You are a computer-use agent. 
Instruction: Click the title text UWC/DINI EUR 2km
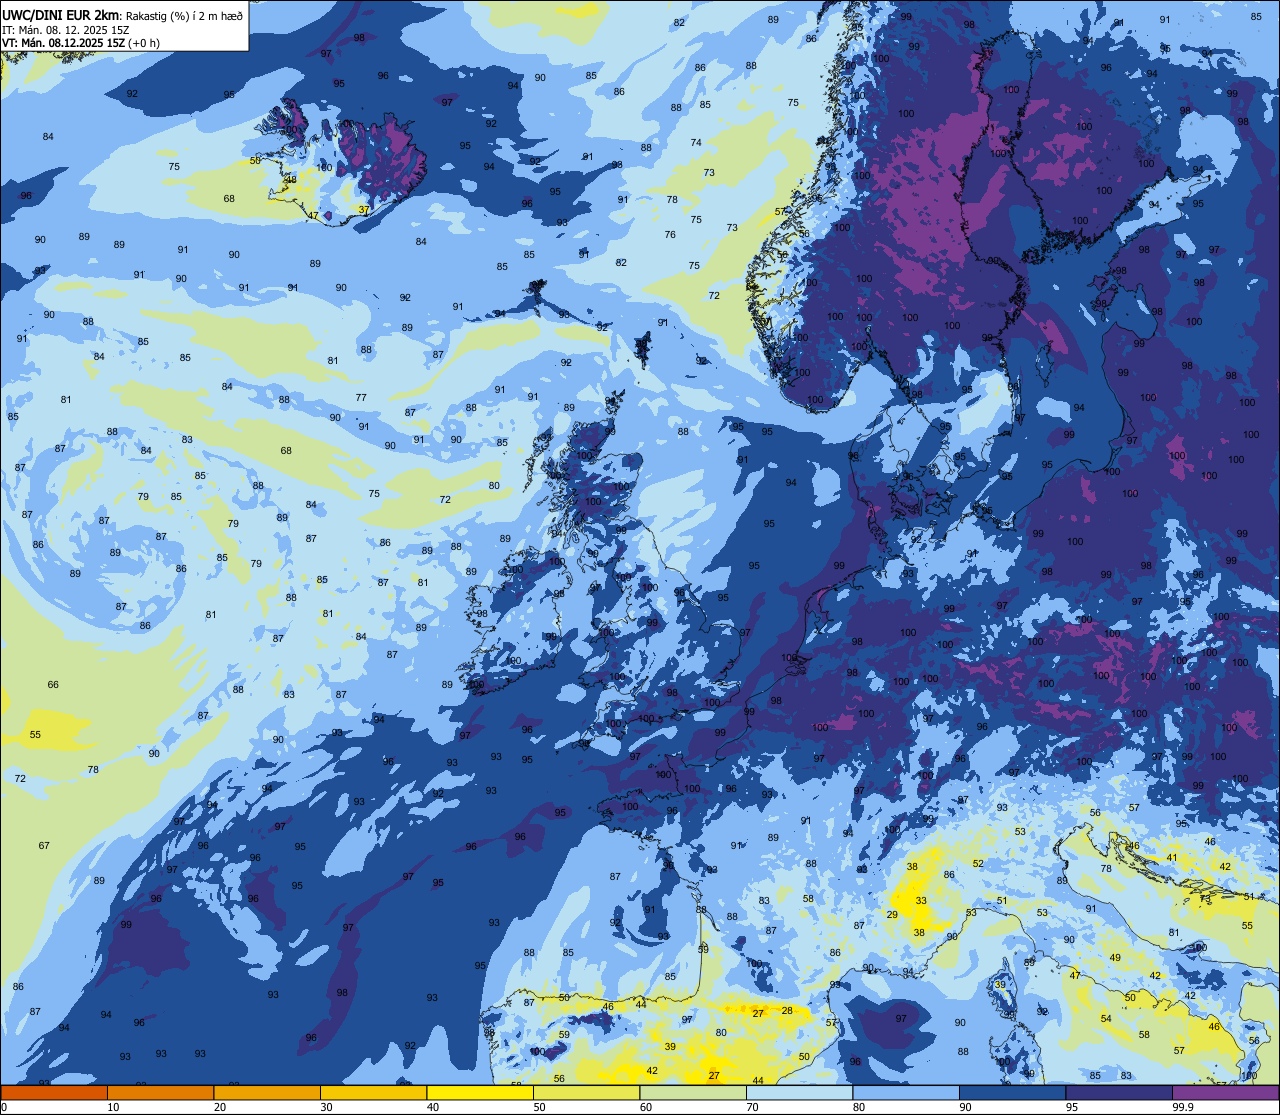61,15
